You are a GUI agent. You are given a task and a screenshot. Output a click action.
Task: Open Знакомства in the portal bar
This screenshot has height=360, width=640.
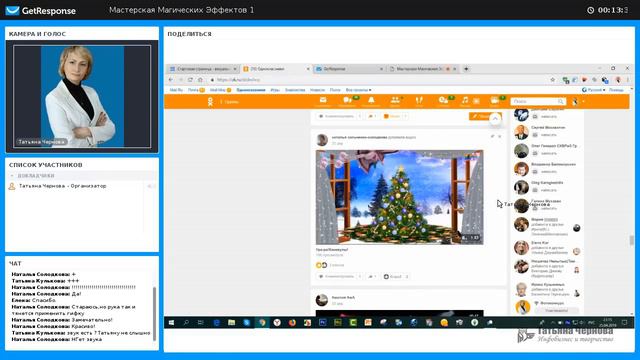(x=295, y=90)
